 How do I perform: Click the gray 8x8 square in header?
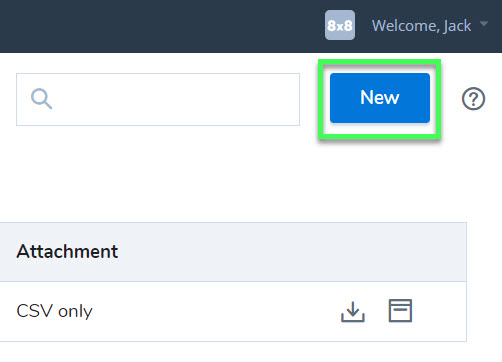[340, 25]
